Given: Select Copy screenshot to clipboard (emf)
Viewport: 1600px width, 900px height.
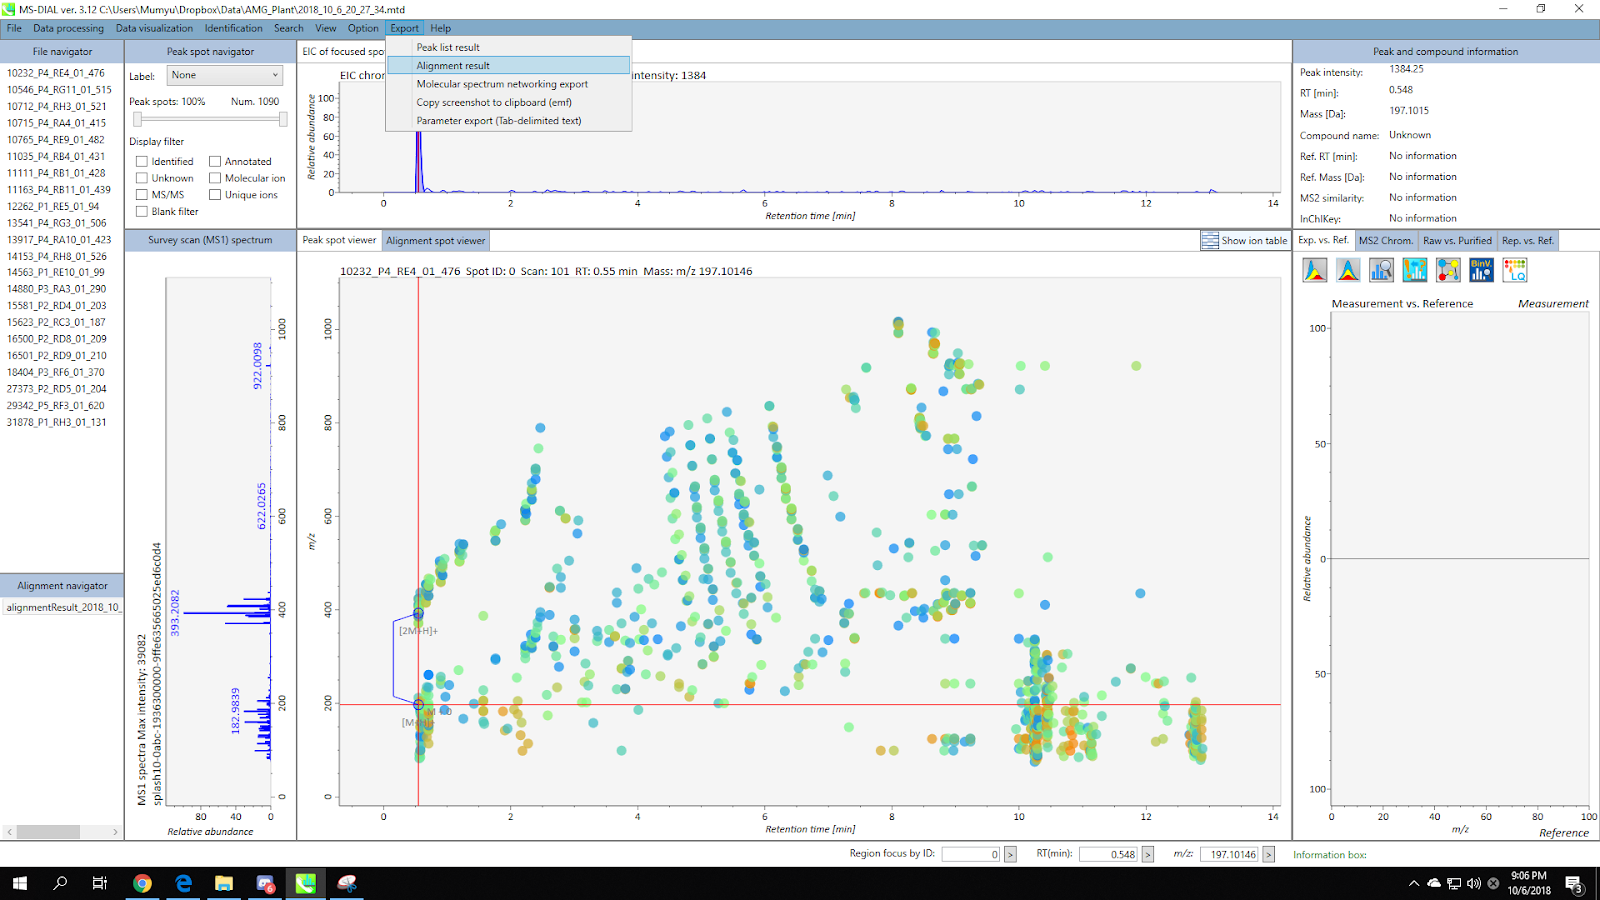Looking at the screenshot, I should click(509, 102).
